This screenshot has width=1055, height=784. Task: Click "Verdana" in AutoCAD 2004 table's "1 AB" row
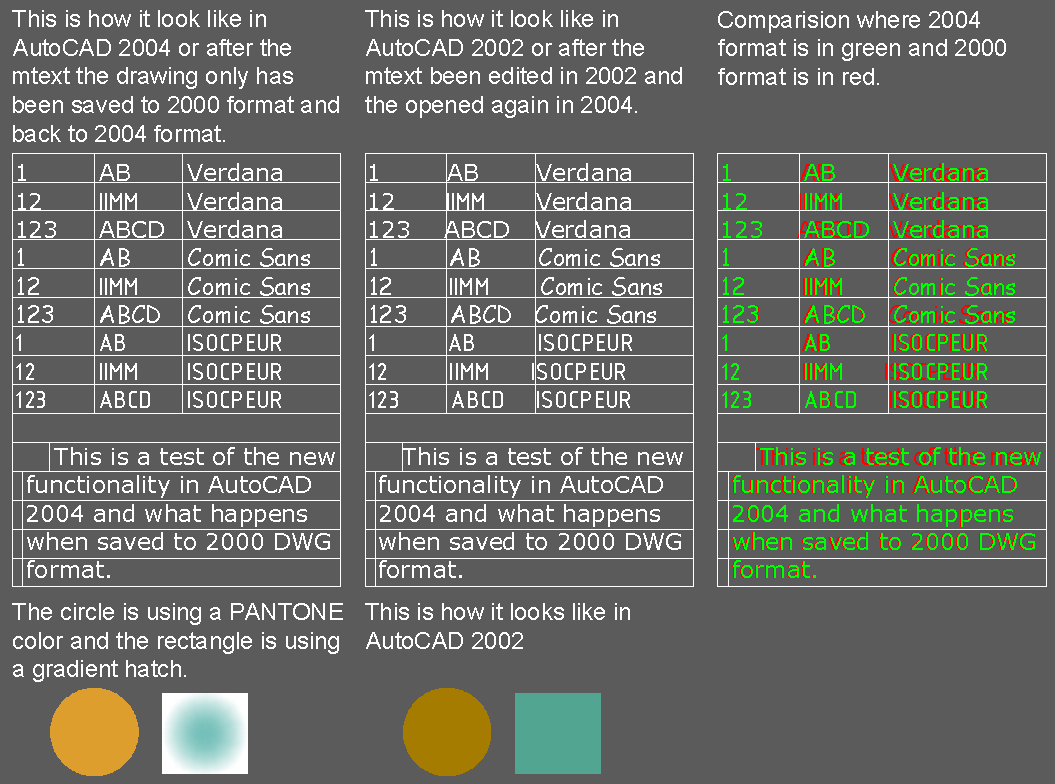(235, 173)
